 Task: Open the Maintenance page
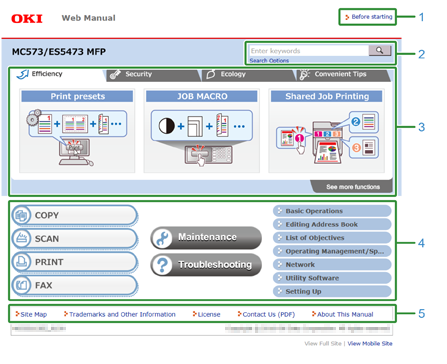(206, 238)
